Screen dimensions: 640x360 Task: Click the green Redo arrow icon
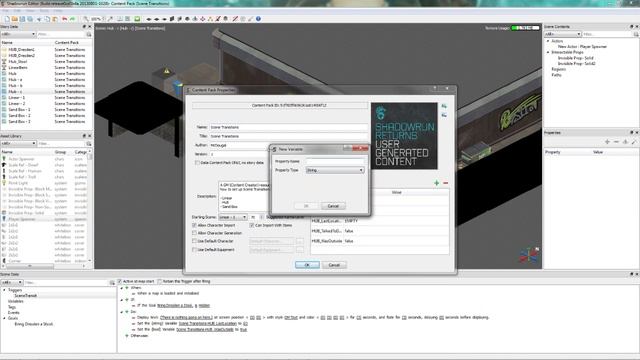coord(73,19)
